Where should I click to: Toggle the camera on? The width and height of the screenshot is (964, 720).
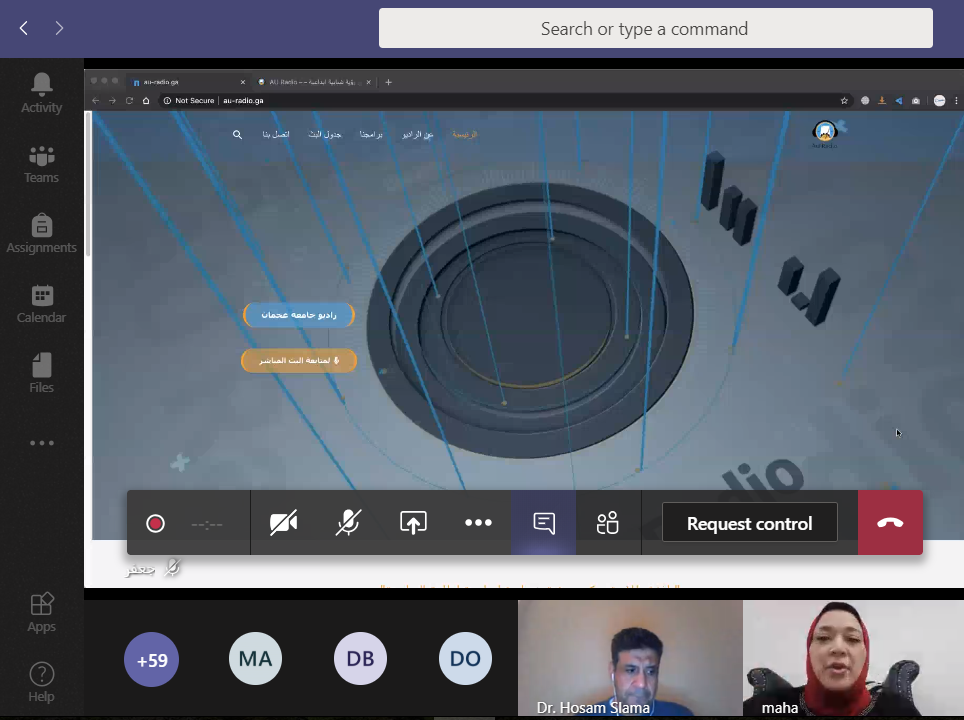click(284, 523)
